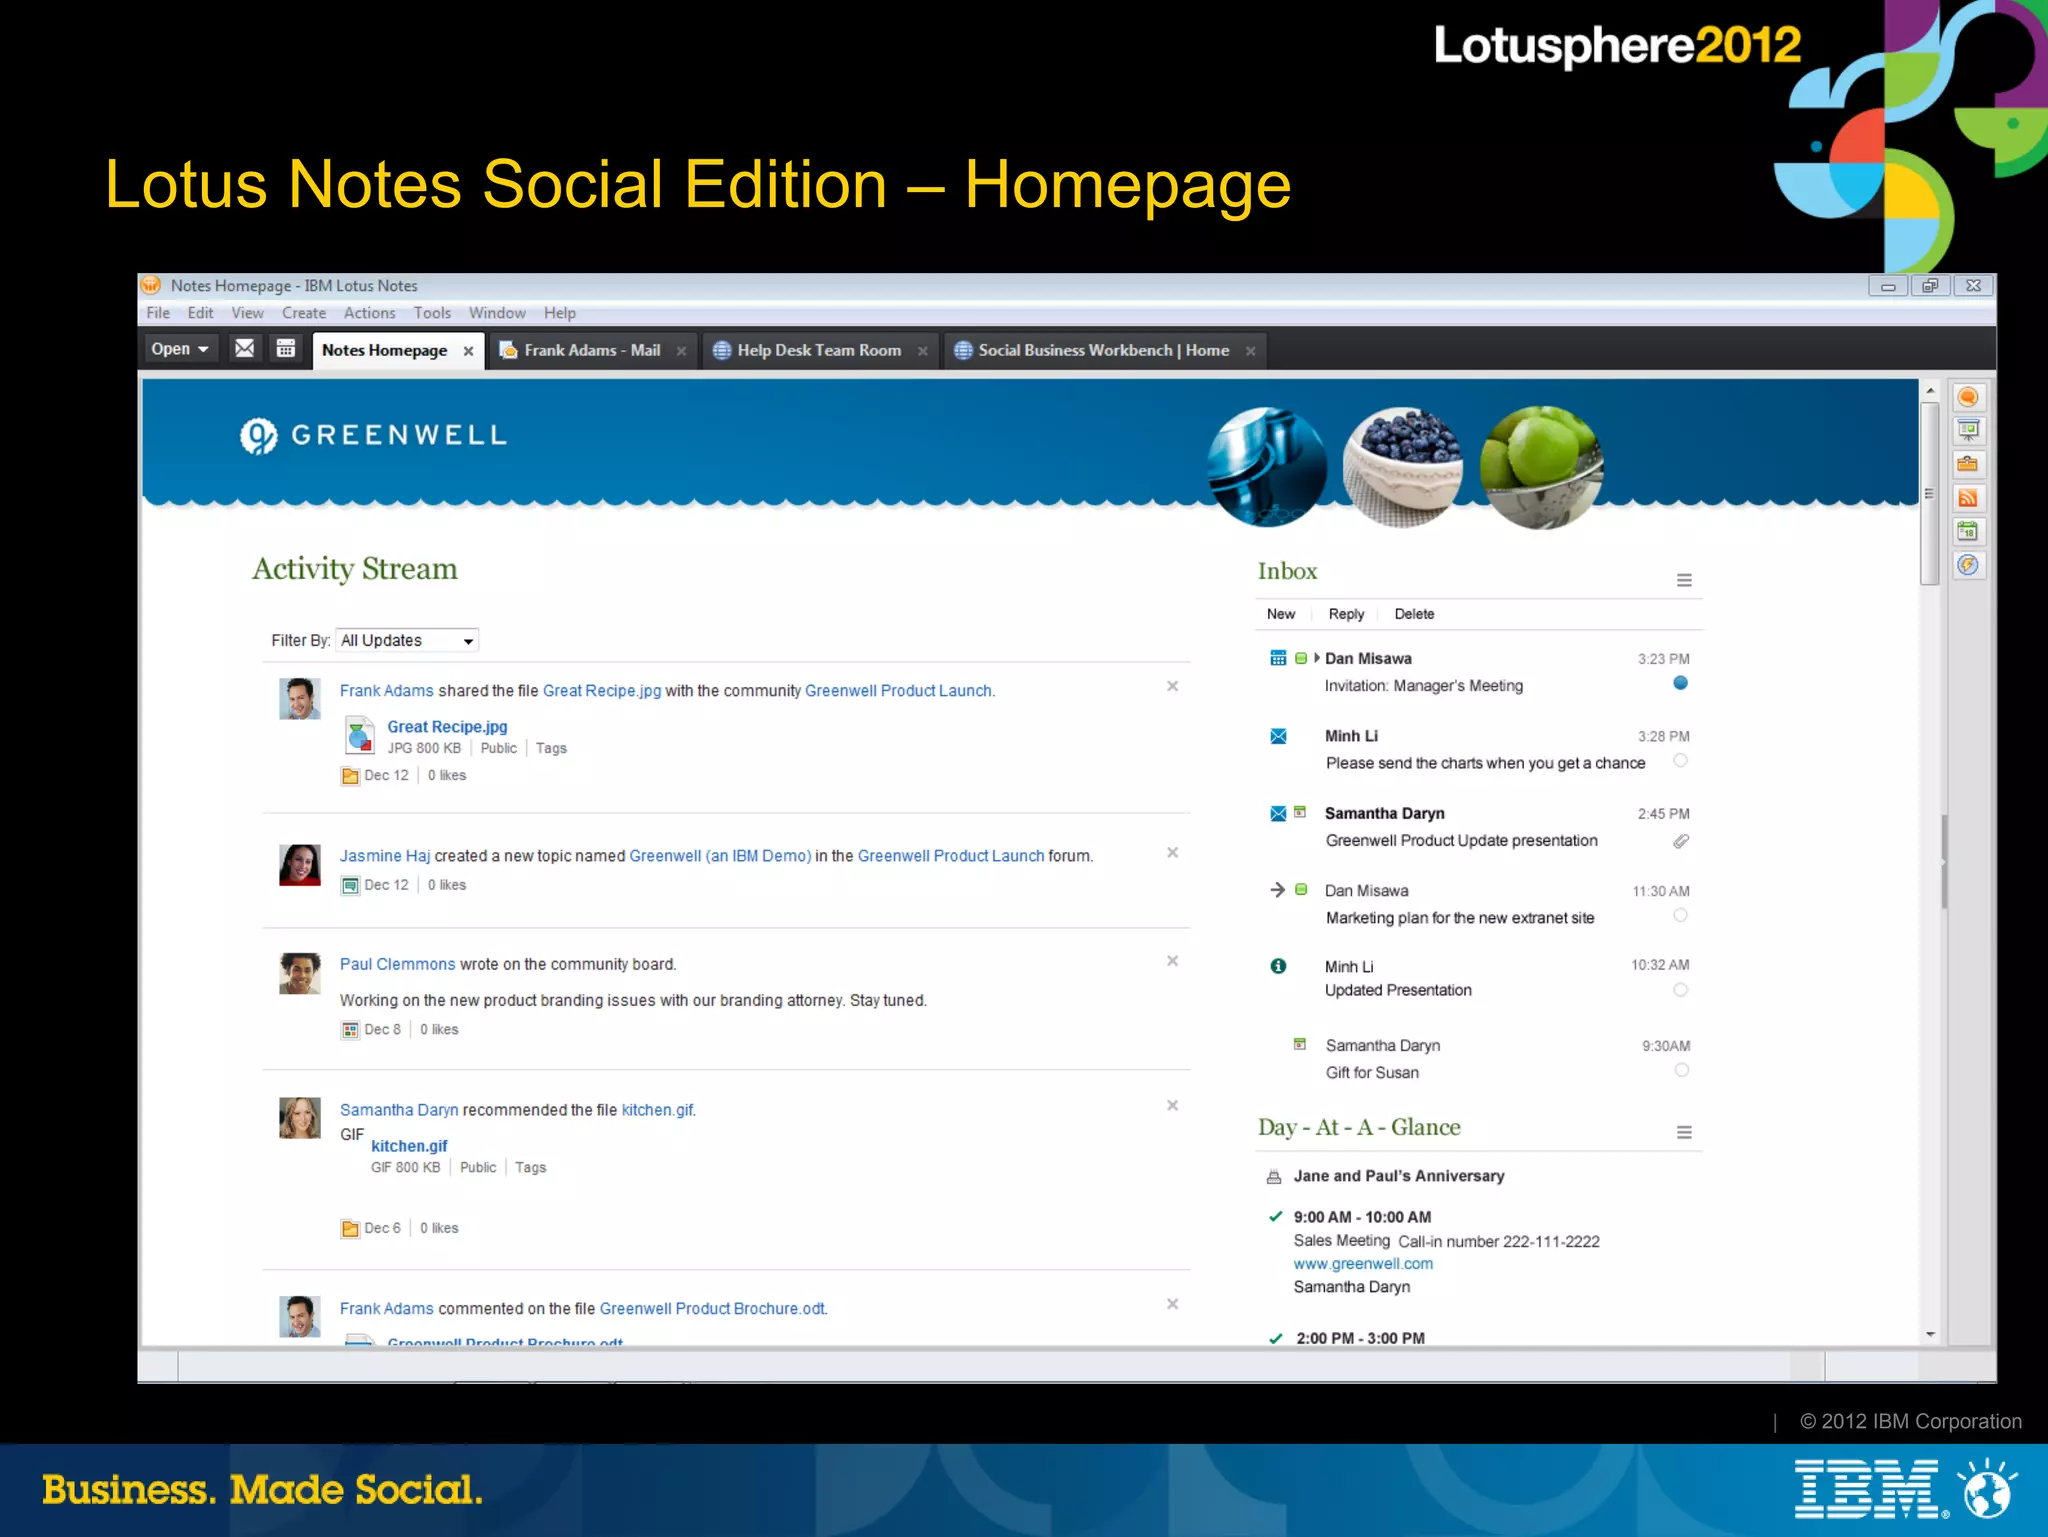Click Frank Adams avatar on shared-file post
Screen dimensions: 2048x1537
click(299, 699)
